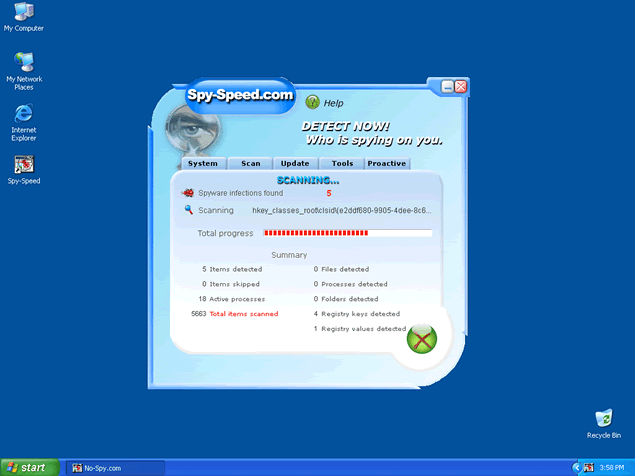Click the green Help question mark icon

(x=312, y=102)
